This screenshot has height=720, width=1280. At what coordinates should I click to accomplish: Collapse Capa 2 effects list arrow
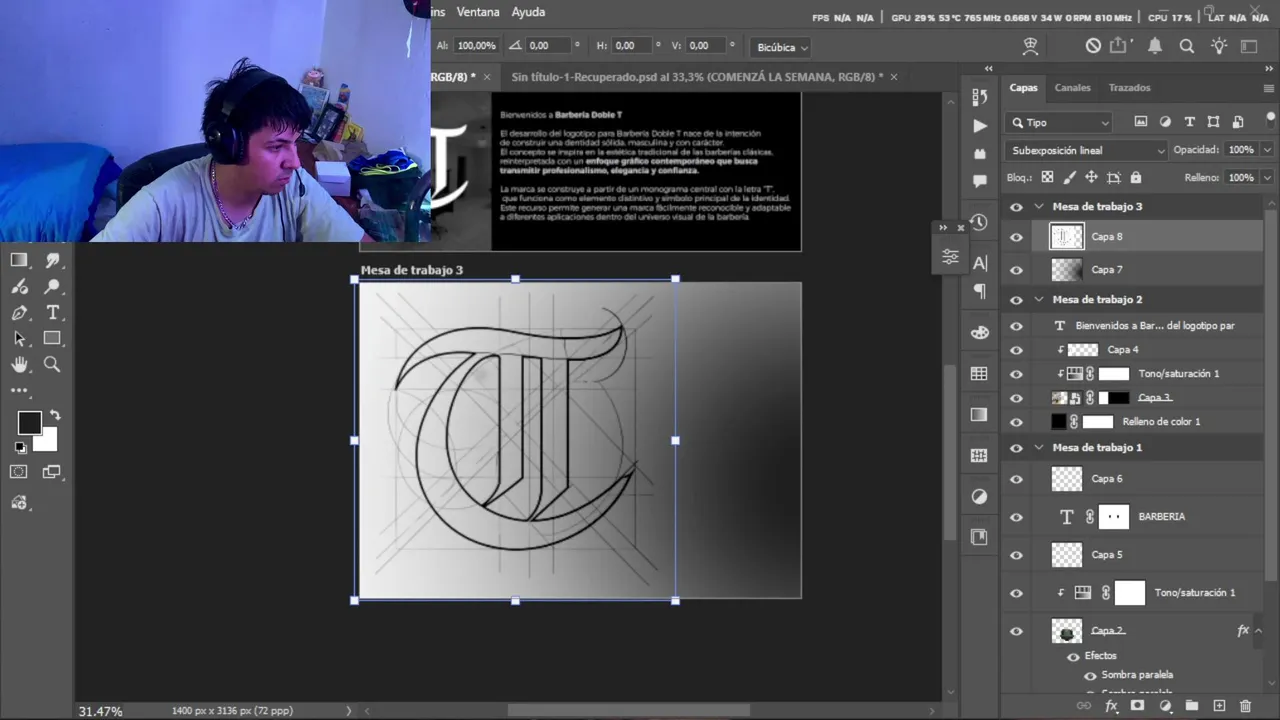[1258, 631]
